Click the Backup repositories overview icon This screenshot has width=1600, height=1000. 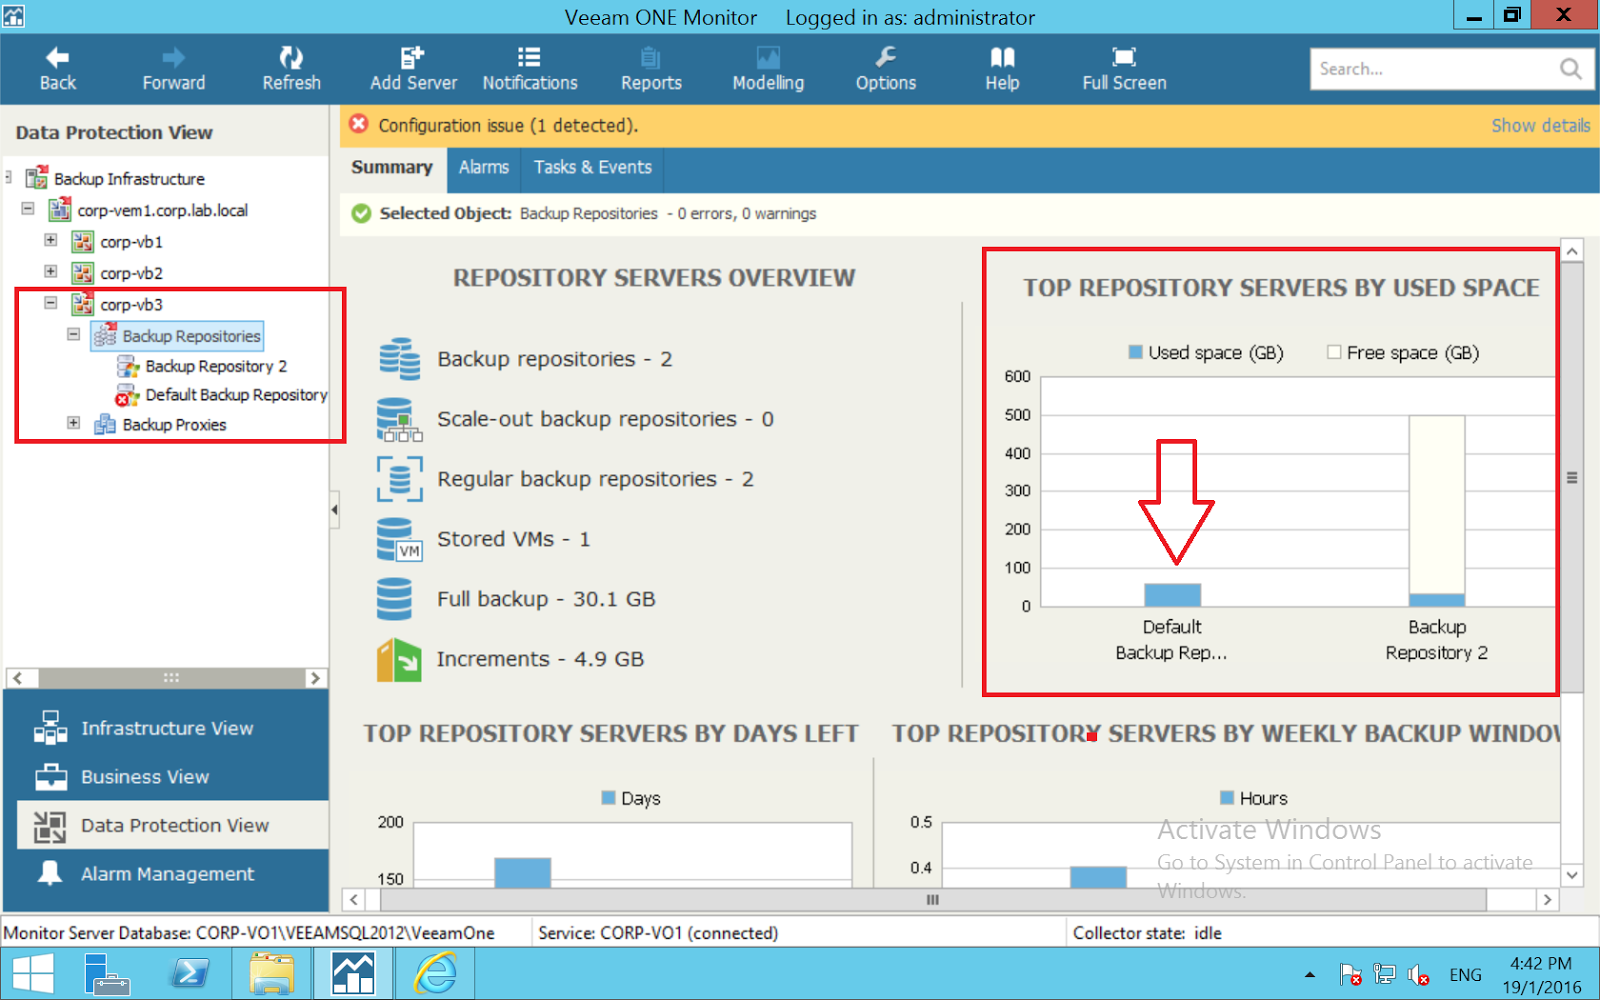[x=399, y=359]
